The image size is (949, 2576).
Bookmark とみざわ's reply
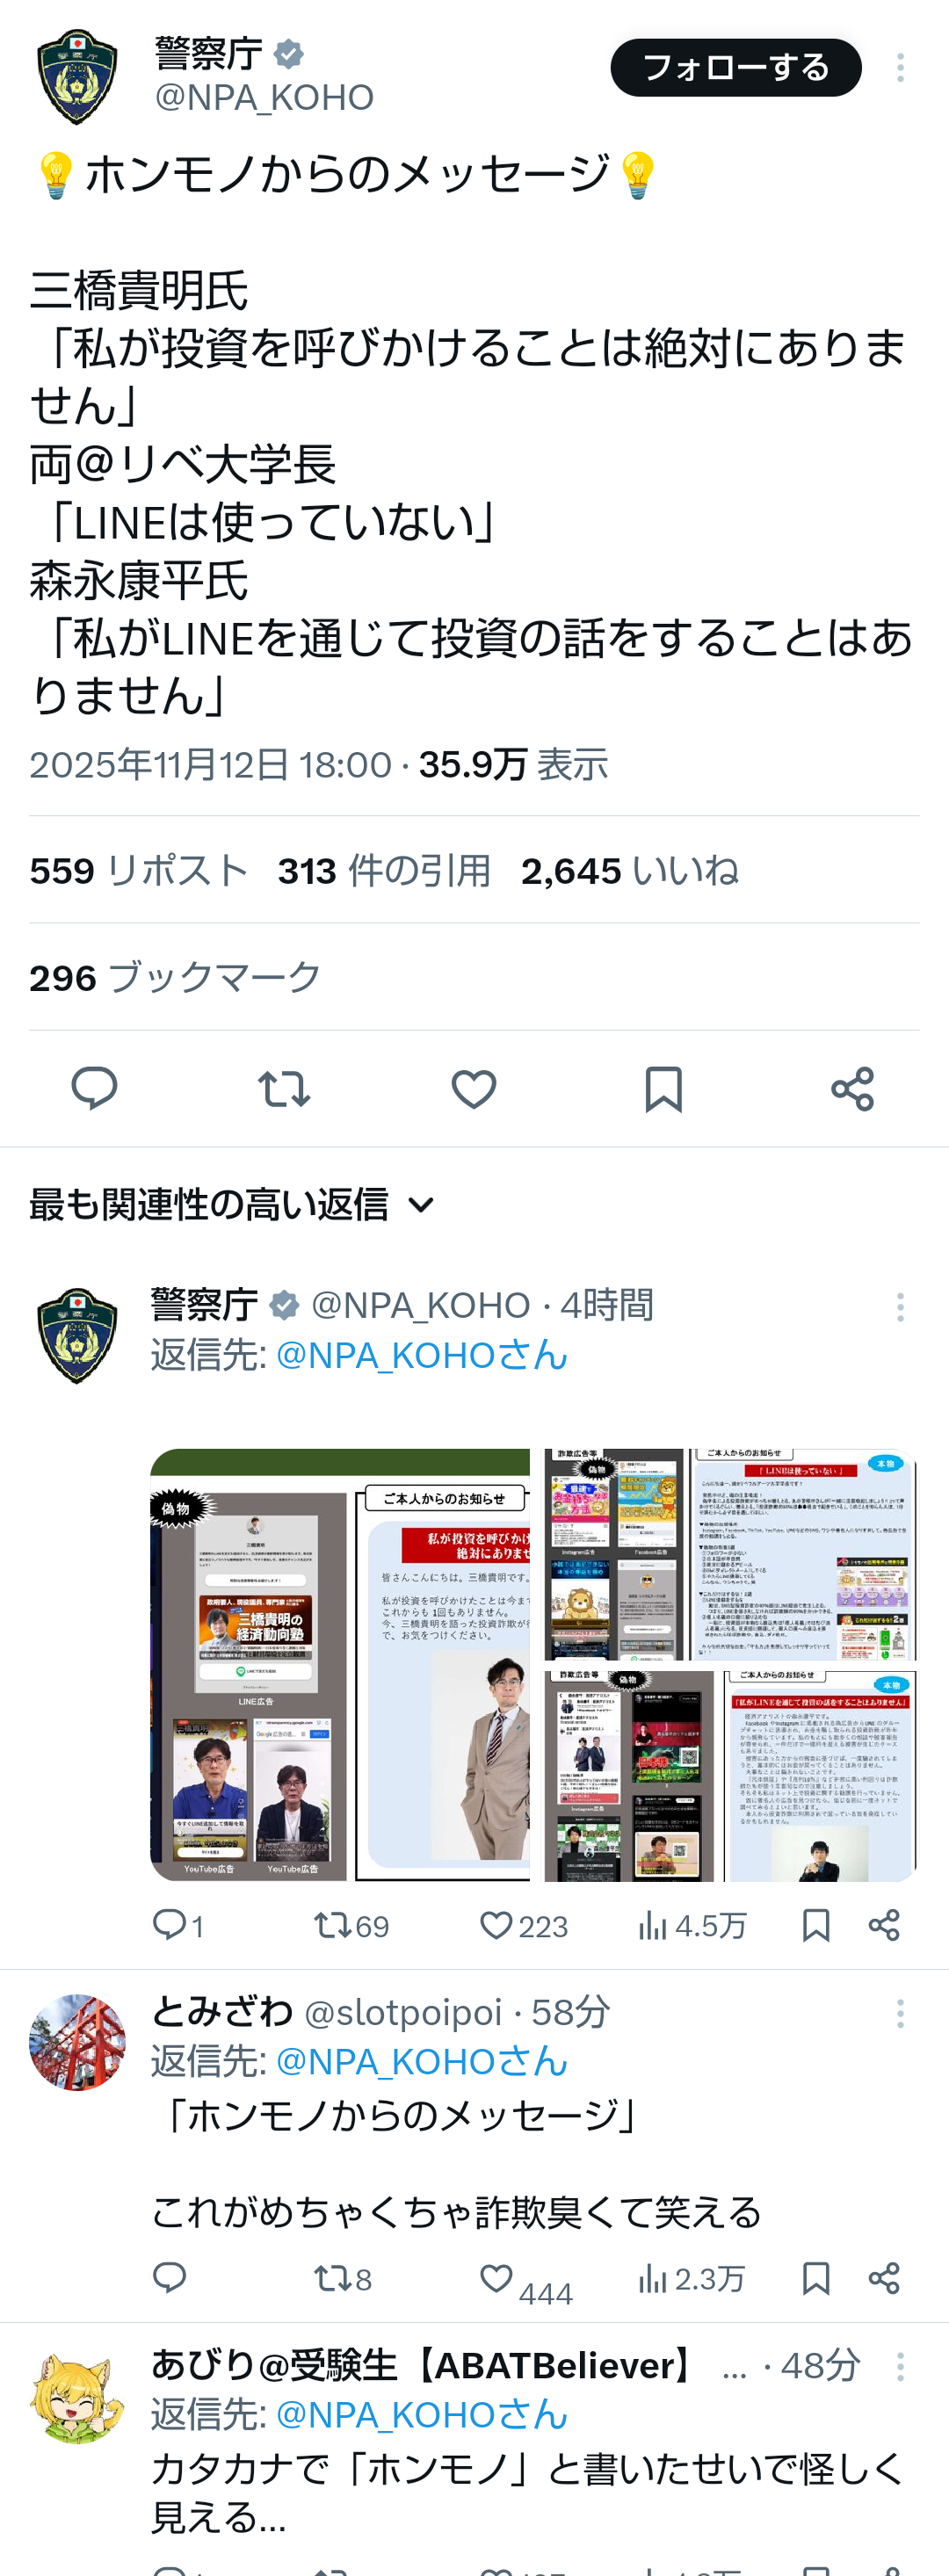816,2279
